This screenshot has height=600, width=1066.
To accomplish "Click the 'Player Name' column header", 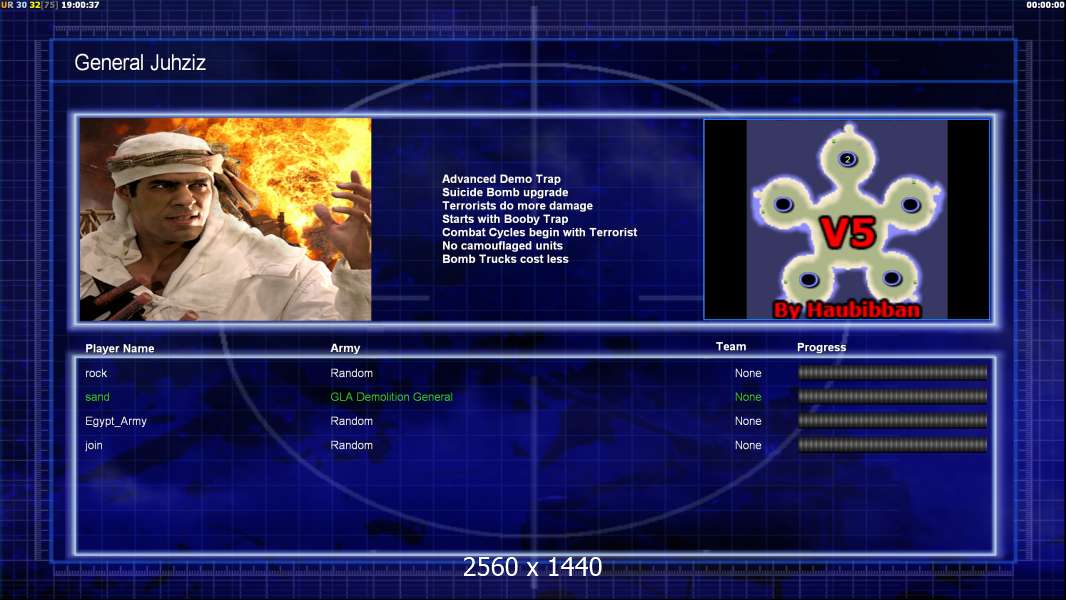I will [120, 349].
